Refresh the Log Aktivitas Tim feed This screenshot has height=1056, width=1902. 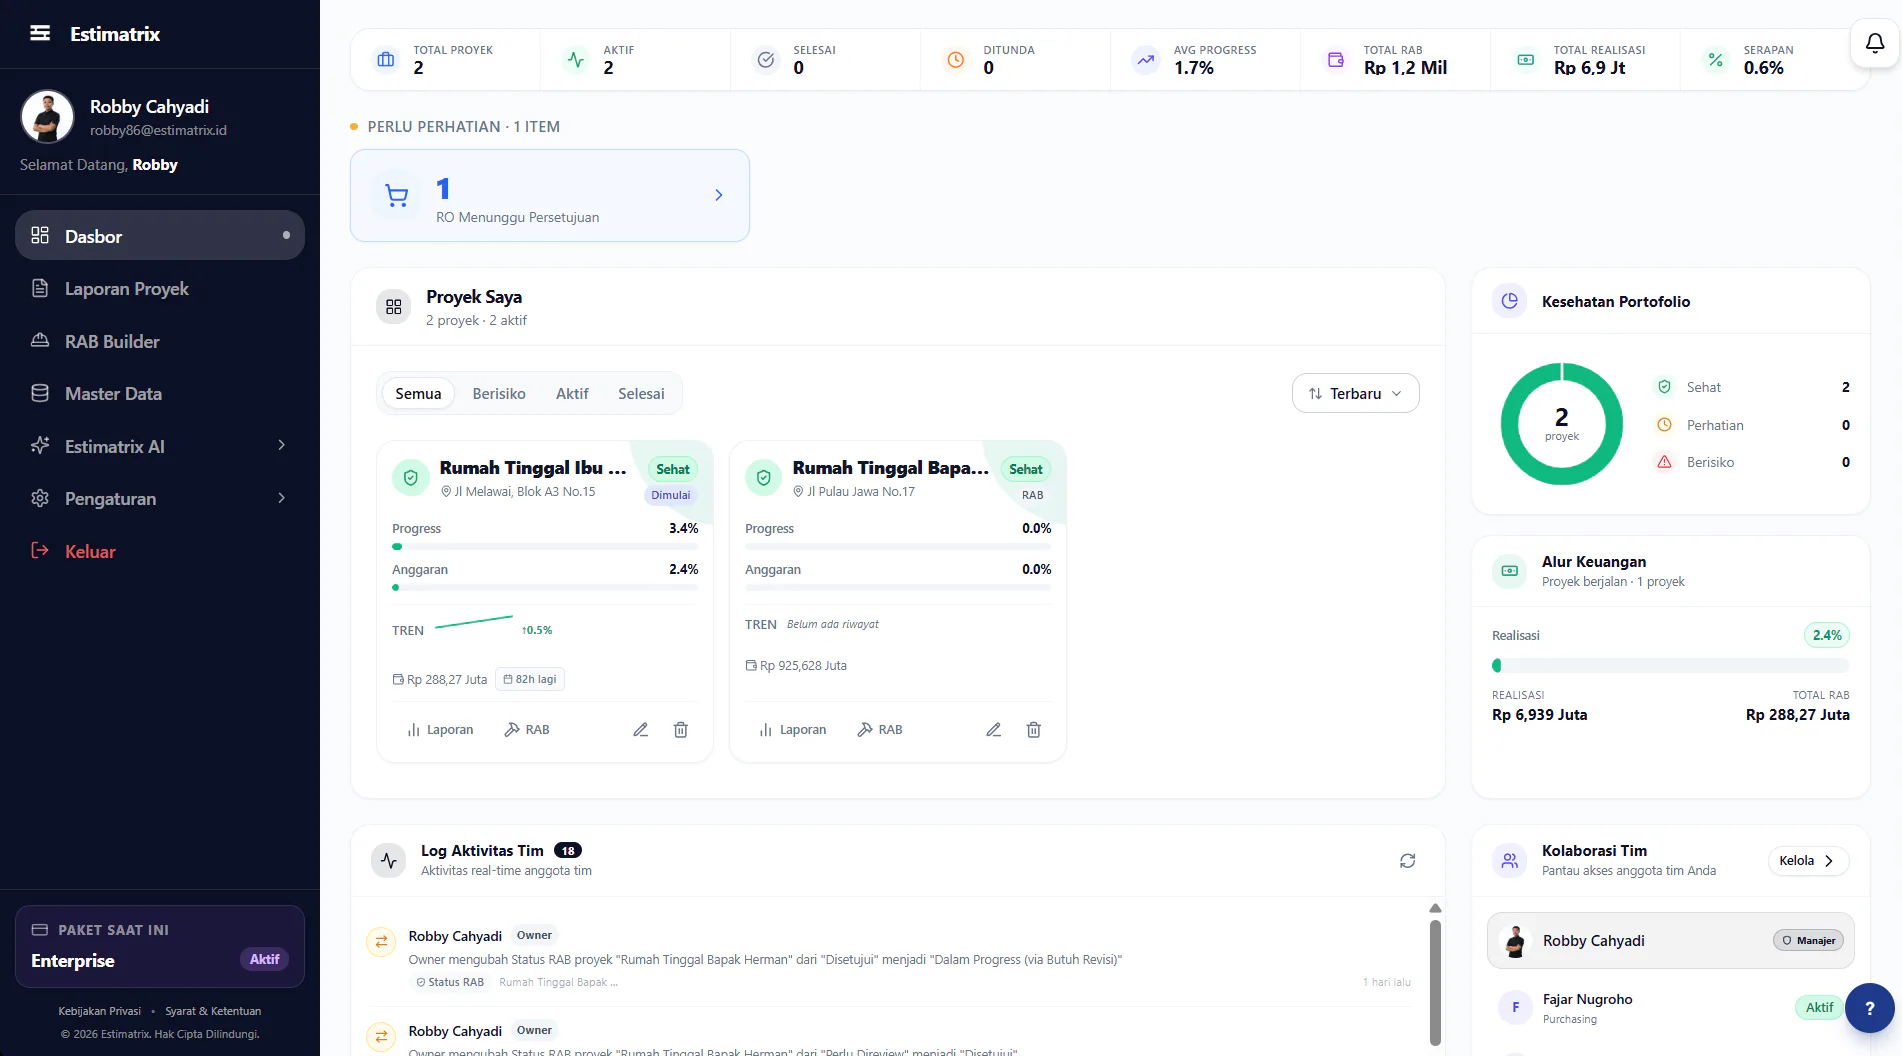point(1407,860)
